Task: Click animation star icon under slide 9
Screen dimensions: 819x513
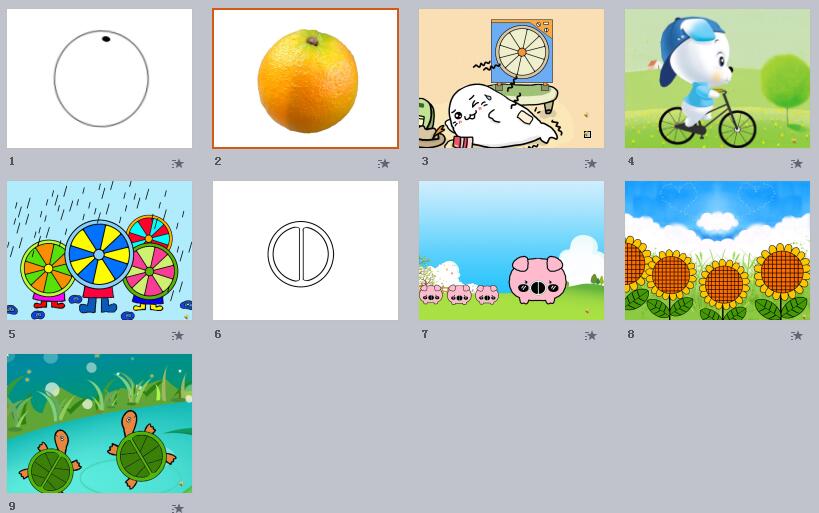Action: coord(178,508)
